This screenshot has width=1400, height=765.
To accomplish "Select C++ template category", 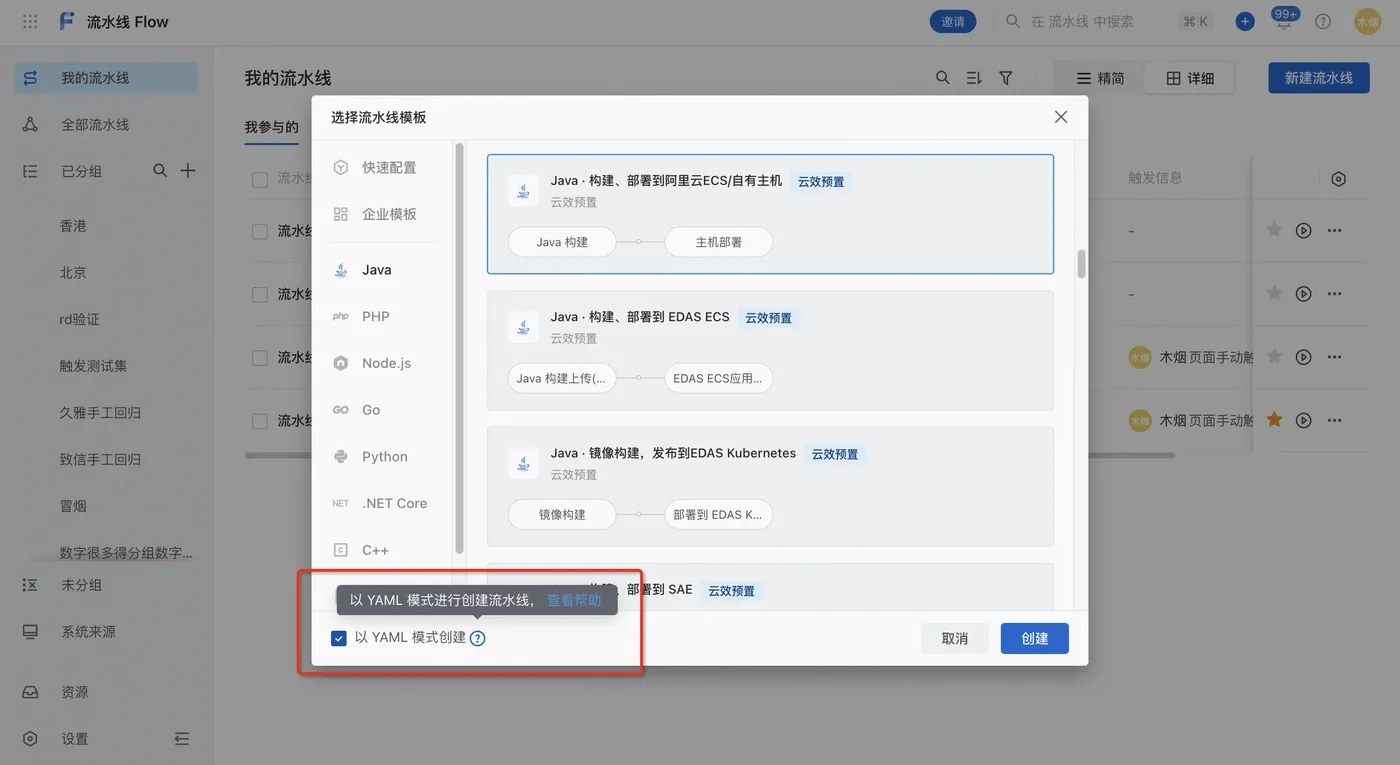I will tap(375, 550).
